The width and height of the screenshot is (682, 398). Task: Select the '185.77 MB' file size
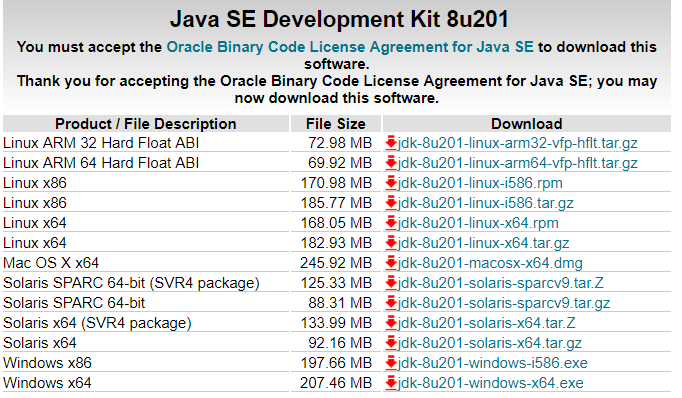[x=336, y=203]
